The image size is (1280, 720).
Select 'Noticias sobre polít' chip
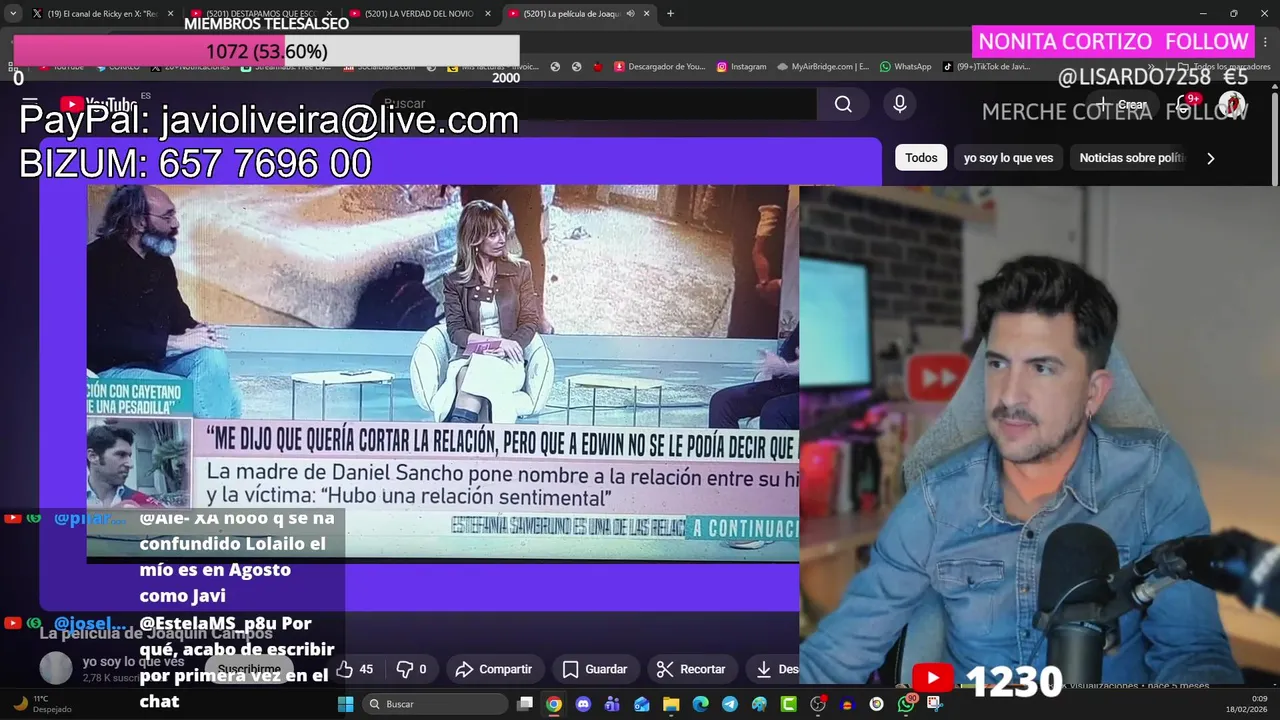(1132, 158)
